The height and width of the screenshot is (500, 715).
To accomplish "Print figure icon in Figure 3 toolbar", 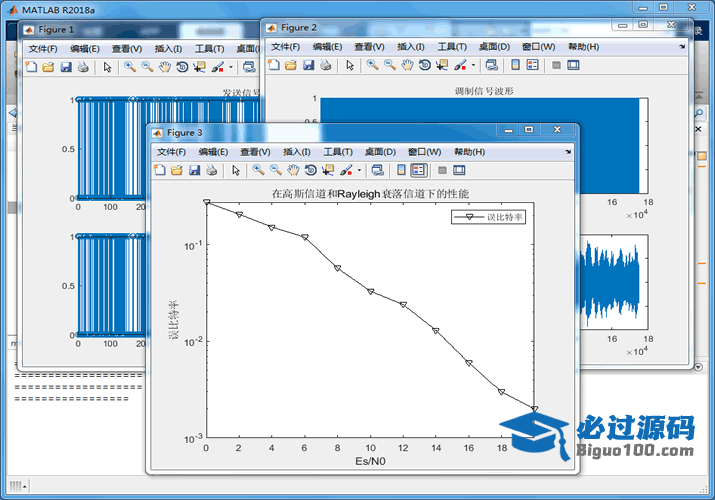I will [211, 170].
